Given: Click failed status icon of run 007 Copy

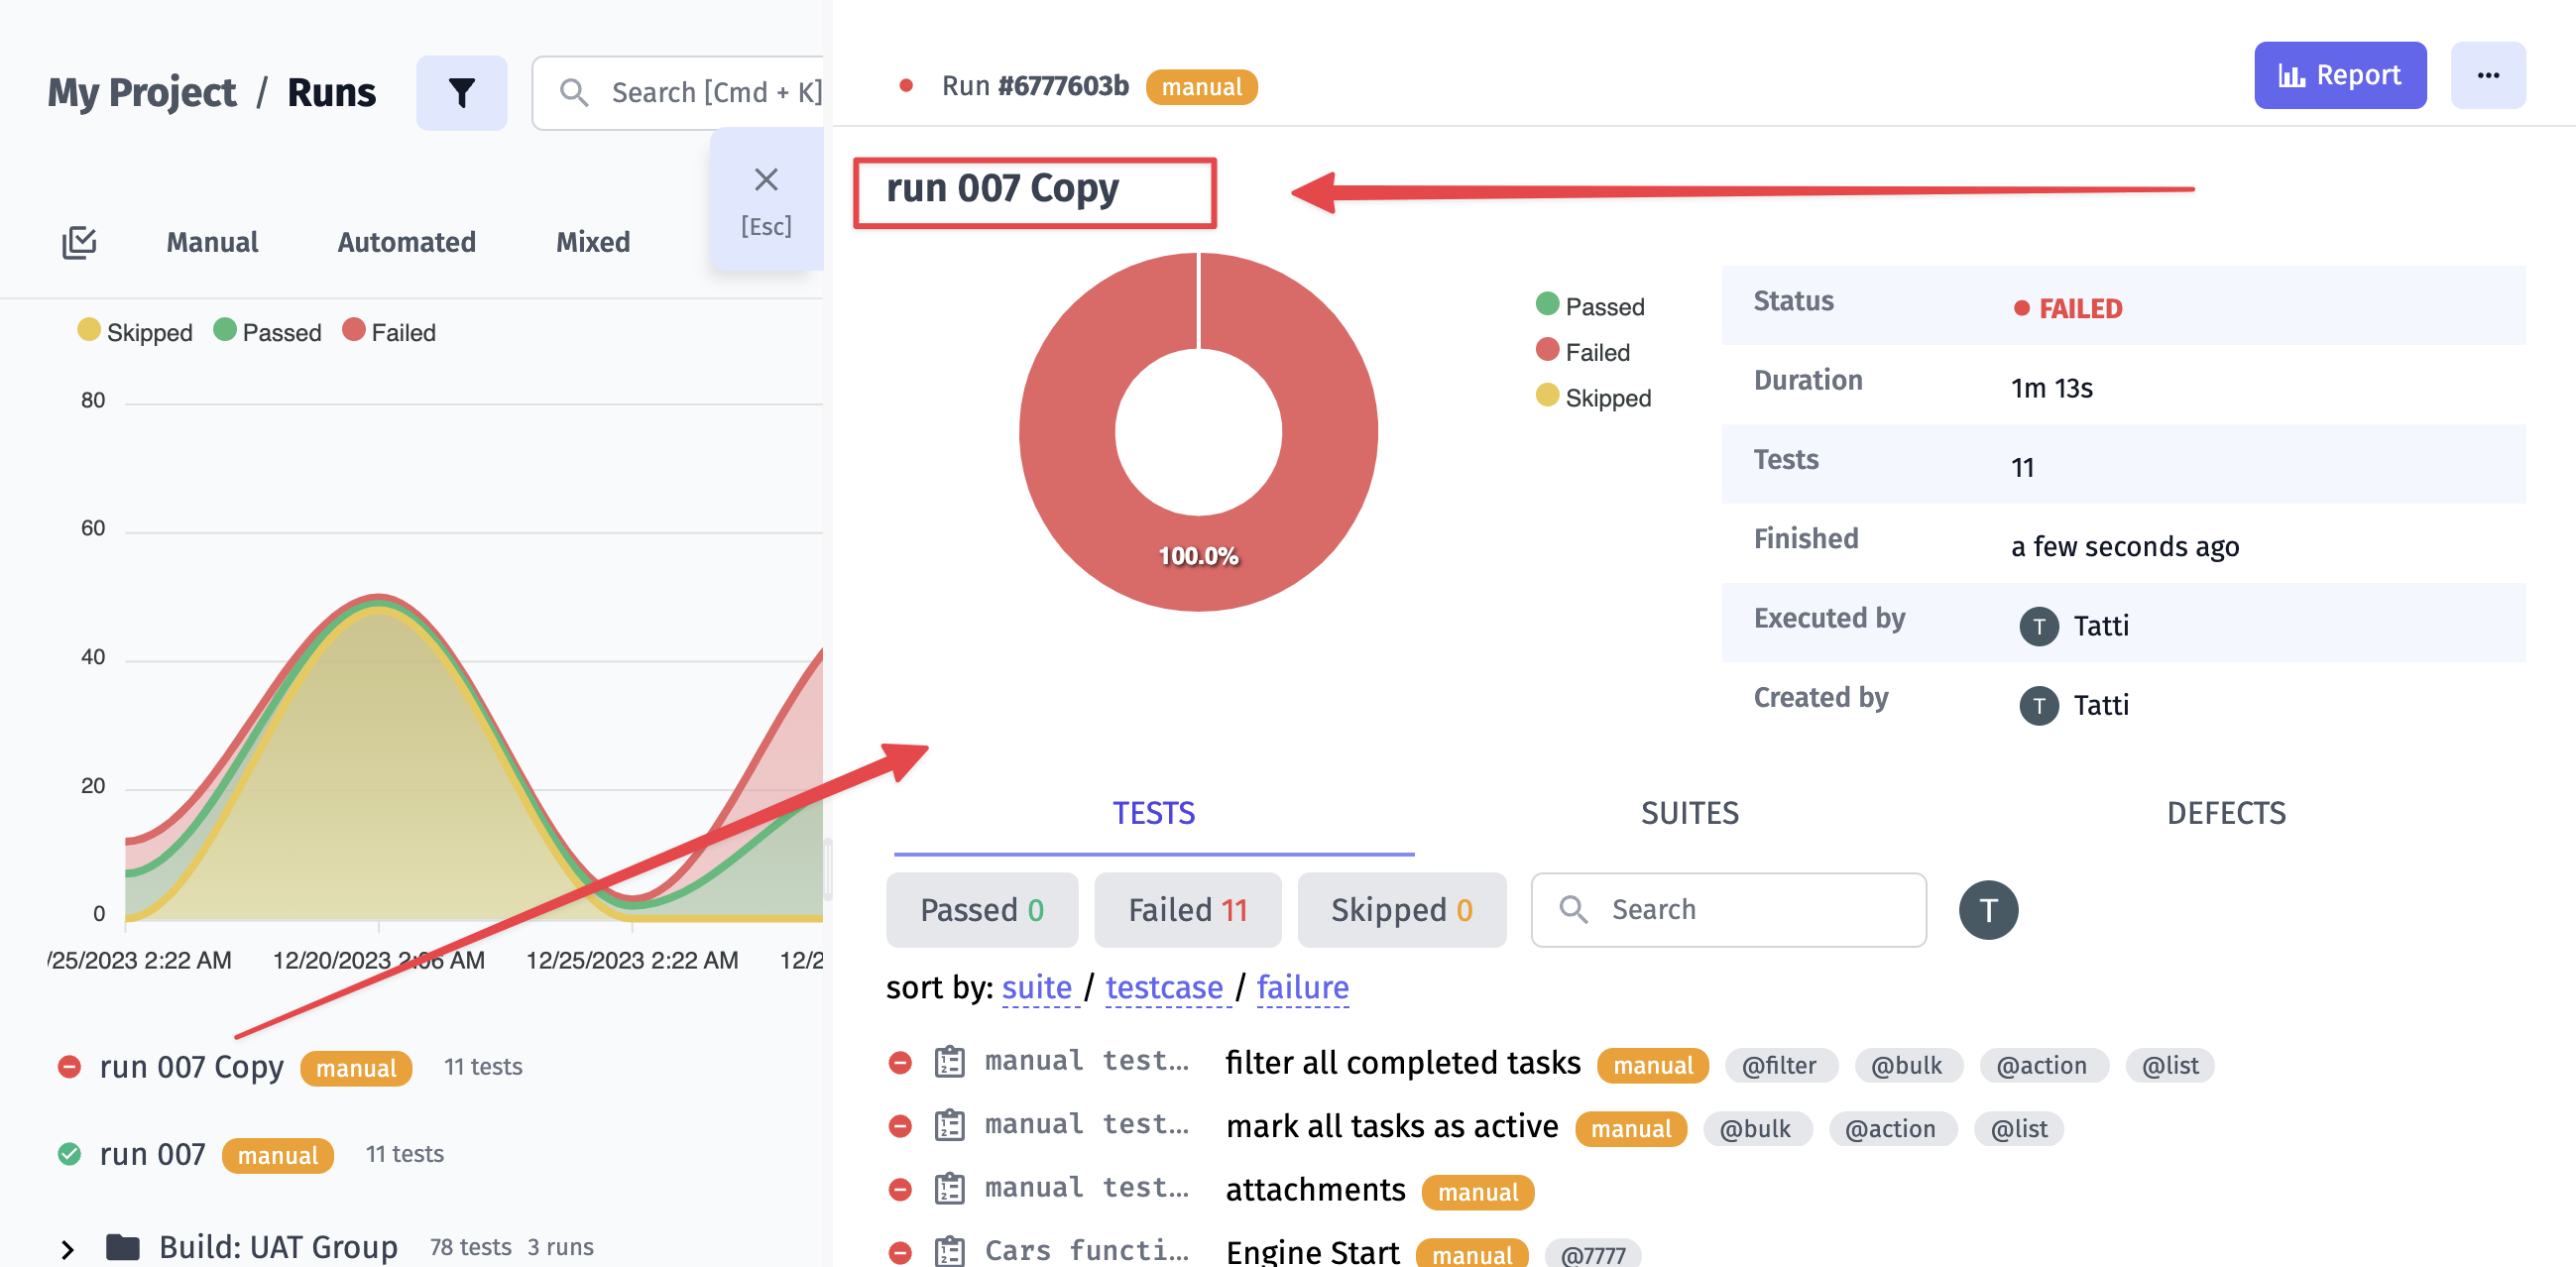Looking at the screenshot, I should [69, 1067].
